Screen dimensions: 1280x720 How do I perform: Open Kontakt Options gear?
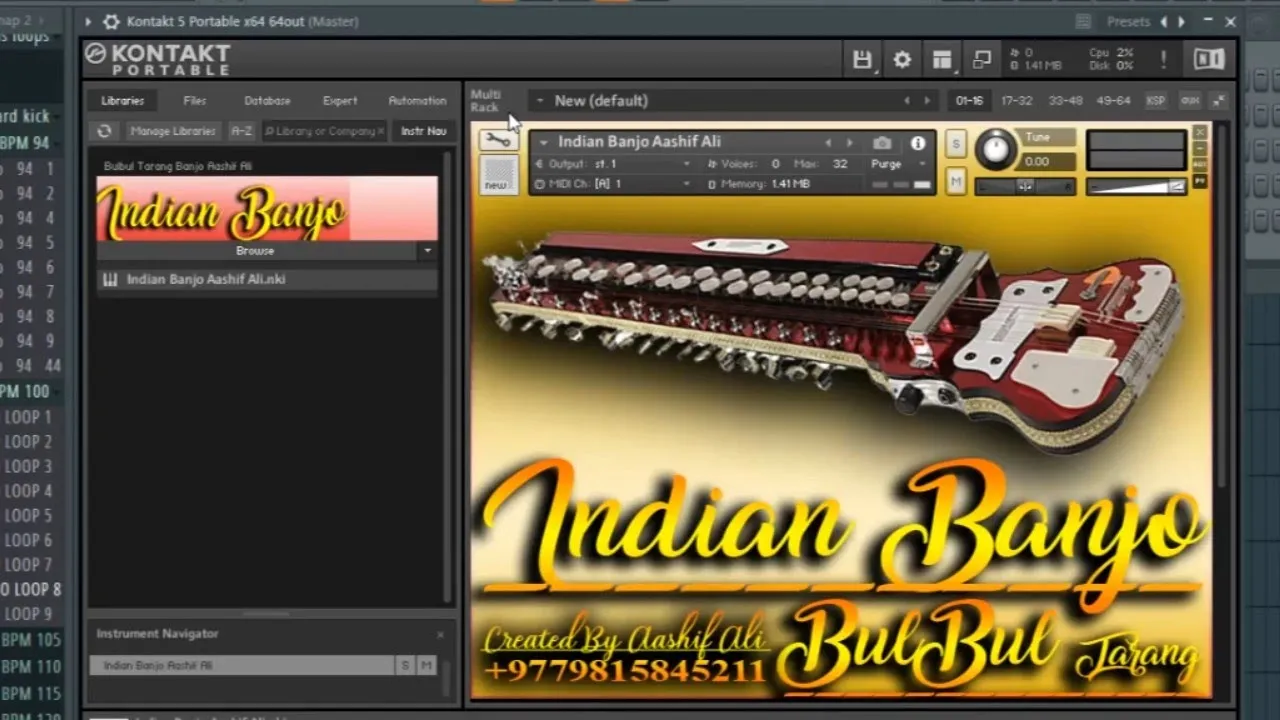pos(902,60)
